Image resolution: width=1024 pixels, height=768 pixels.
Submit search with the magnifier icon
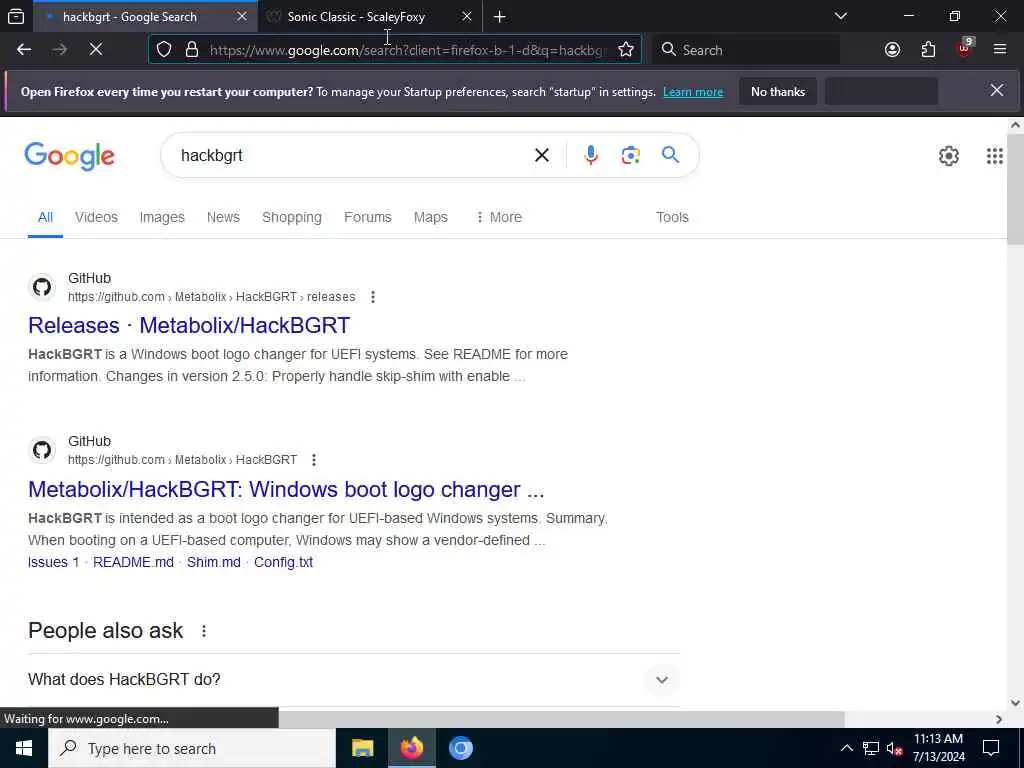[670, 155]
